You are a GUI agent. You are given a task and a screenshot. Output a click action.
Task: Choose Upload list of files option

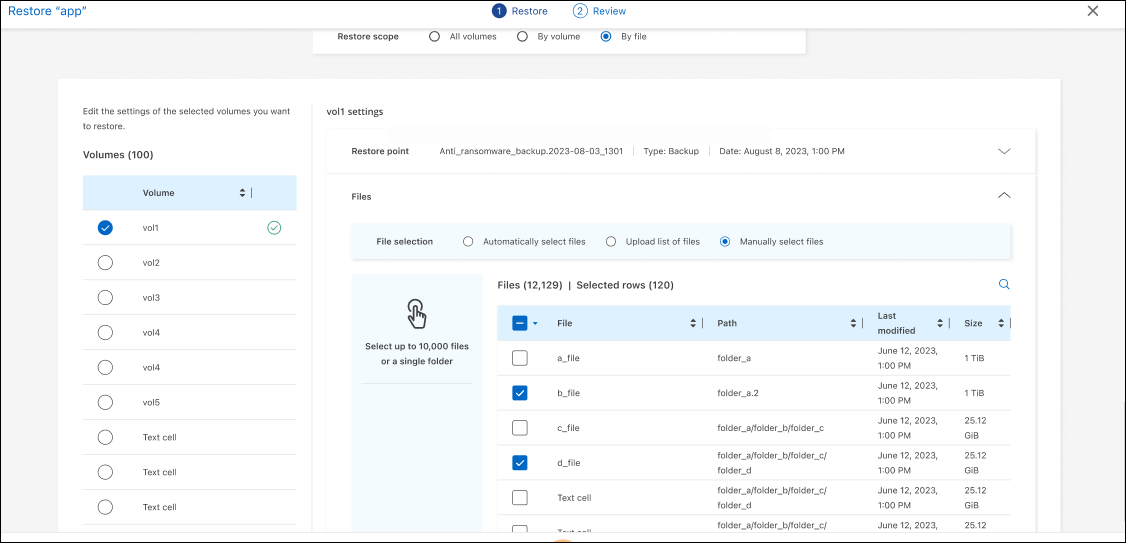pos(610,242)
